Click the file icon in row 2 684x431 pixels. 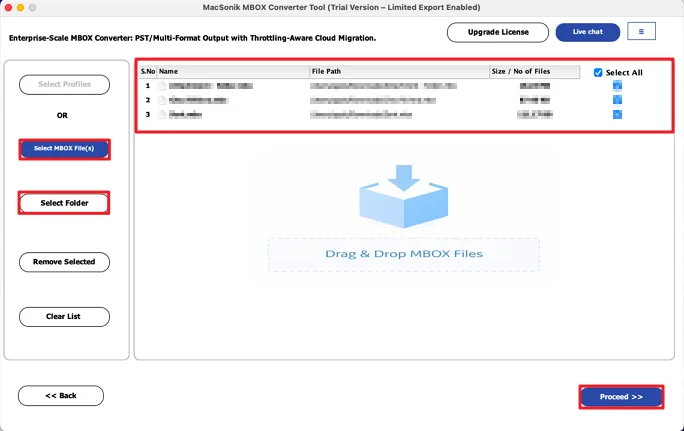[162, 100]
